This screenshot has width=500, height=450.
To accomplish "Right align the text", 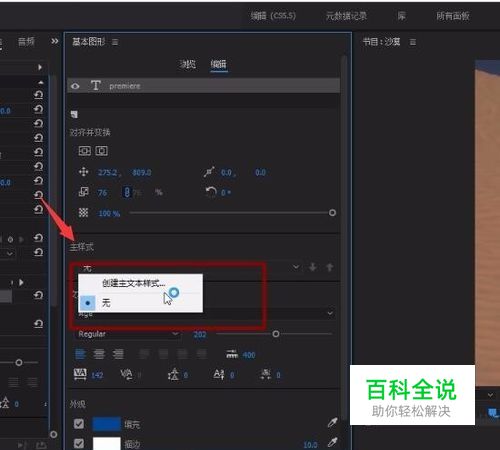I will point(118,354).
